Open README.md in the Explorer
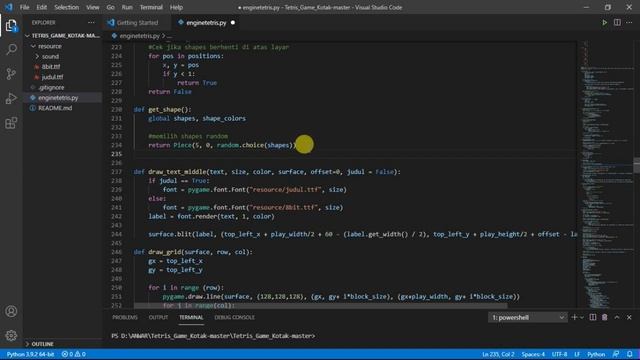Screen dimensions: 640x360 tap(62, 108)
